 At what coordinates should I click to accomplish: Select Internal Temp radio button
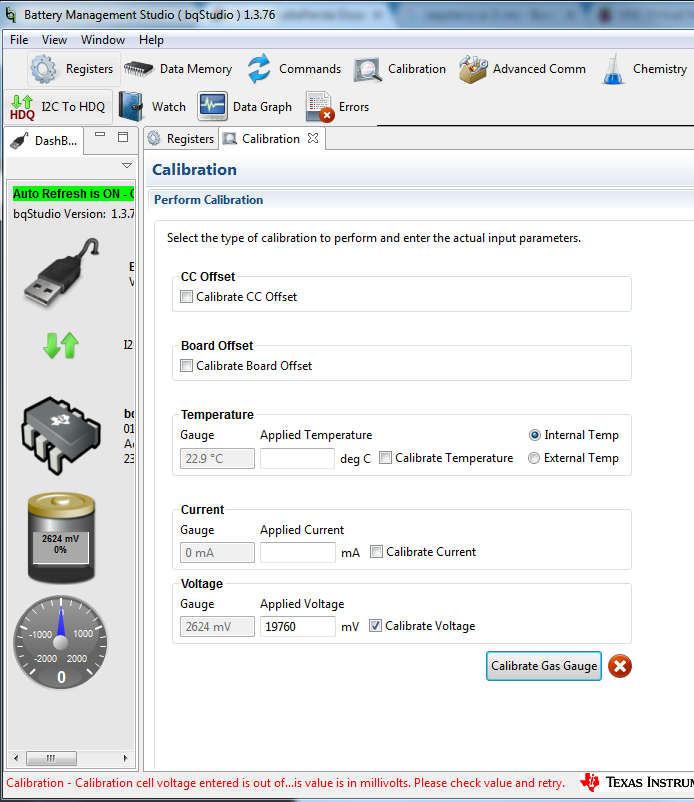pos(534,435)
